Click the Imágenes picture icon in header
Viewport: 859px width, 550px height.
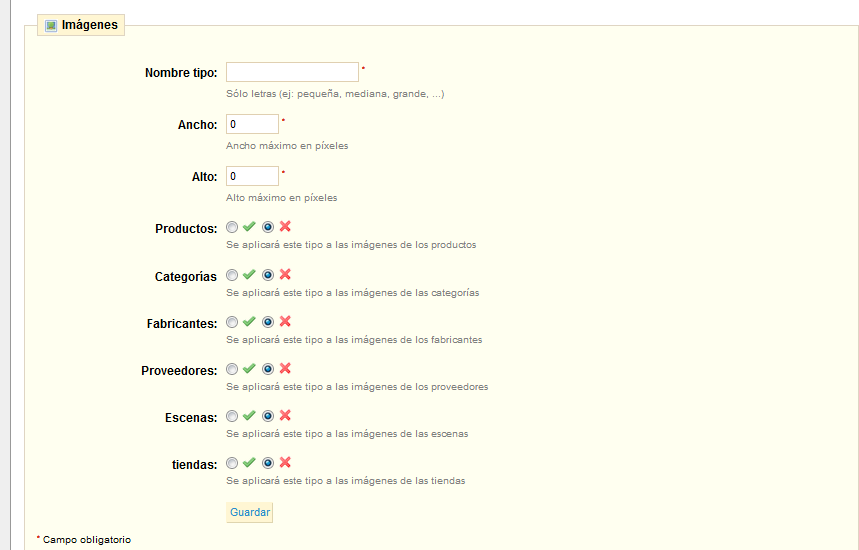pos(51,26)
